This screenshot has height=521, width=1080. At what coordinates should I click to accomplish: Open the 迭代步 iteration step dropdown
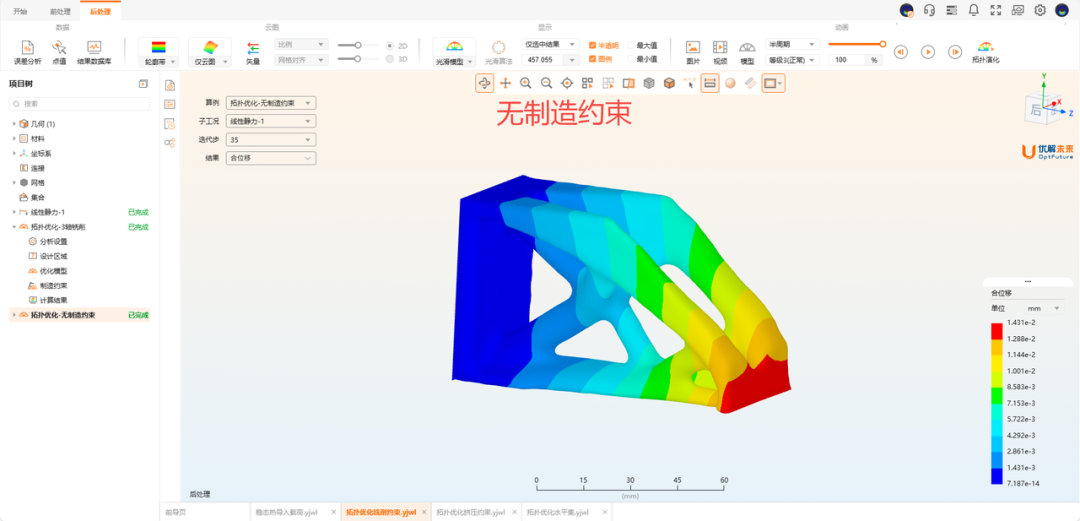click(x=270, y=140)
